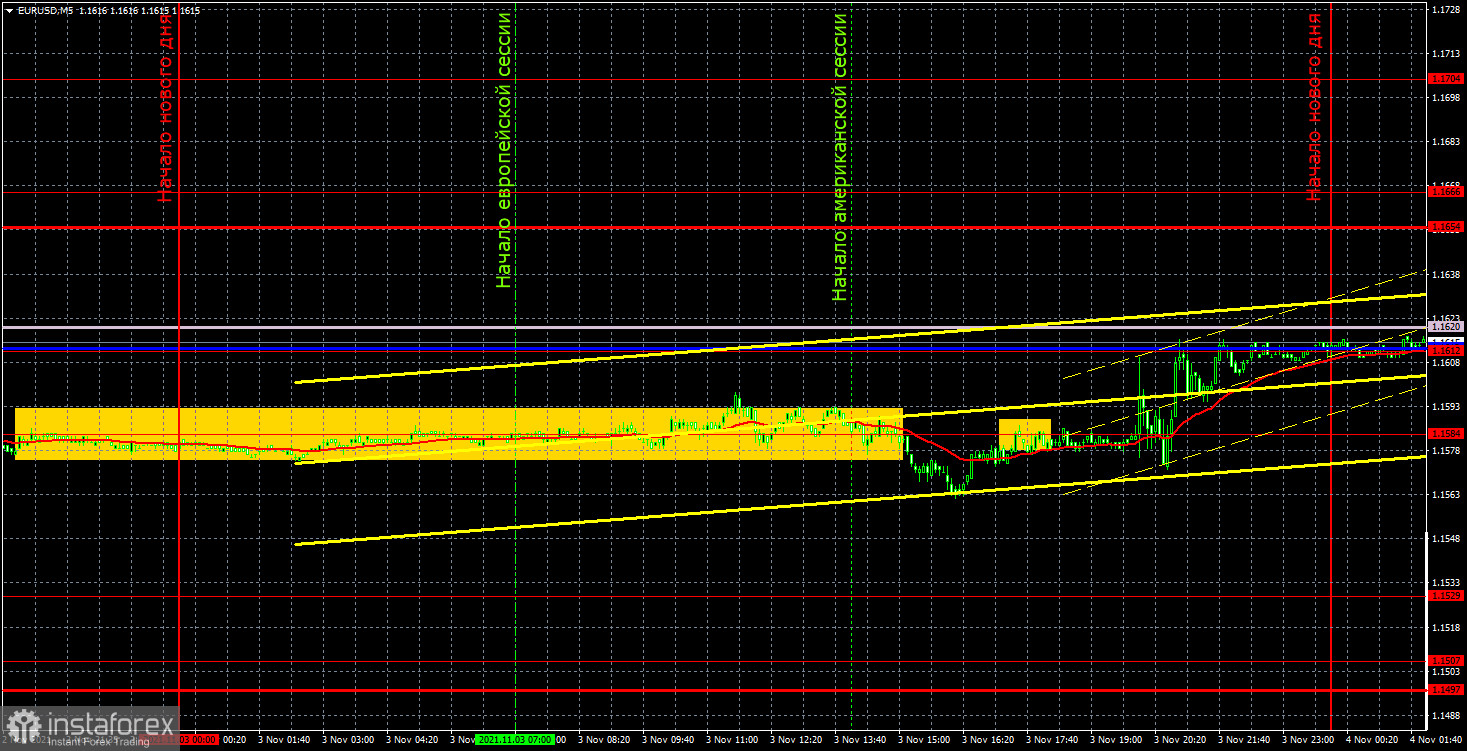Click the 3 Nov 23:00 time label
Viewport: 1467px width, 751px height.
coord(1309,741)
